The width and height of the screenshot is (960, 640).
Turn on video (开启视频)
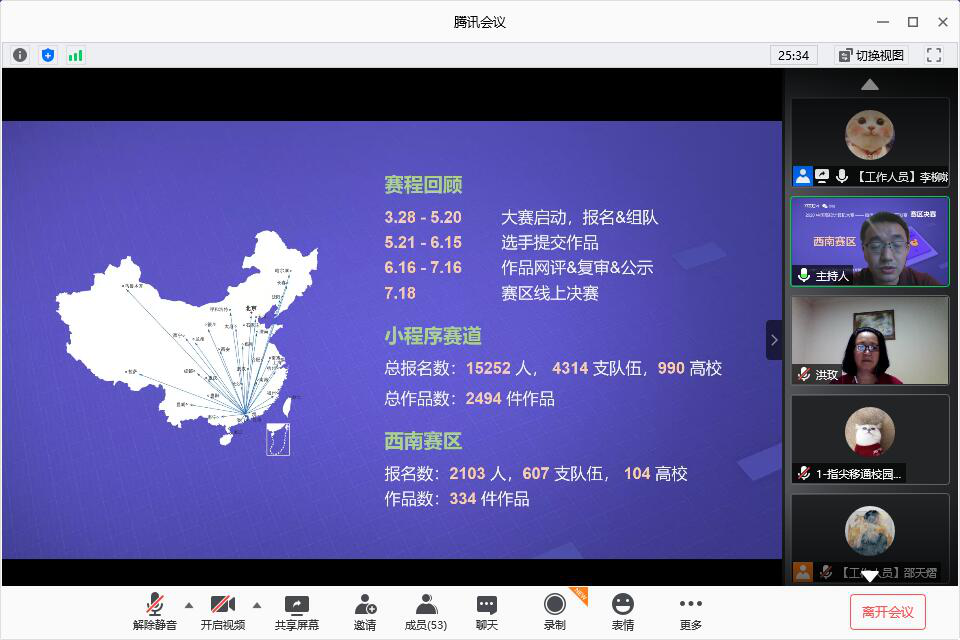[222, 612]
